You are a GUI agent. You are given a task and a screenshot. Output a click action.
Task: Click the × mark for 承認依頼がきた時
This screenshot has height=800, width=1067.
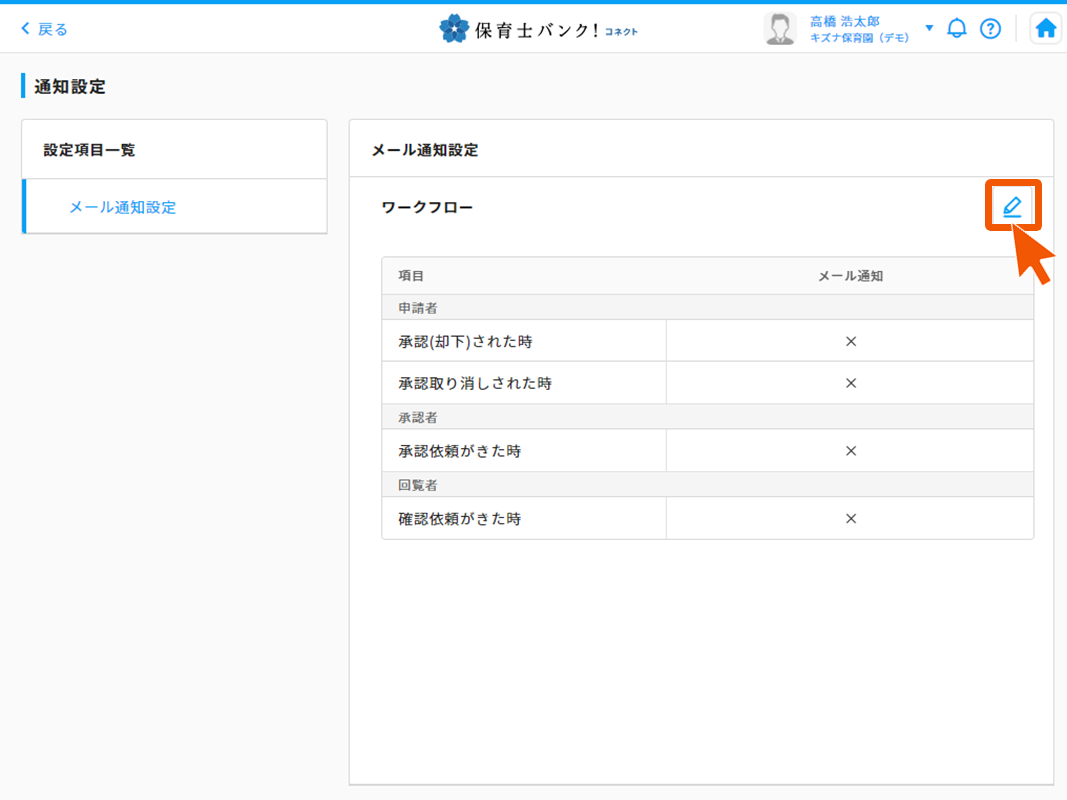pyautogui.click(x=851, y=451)
